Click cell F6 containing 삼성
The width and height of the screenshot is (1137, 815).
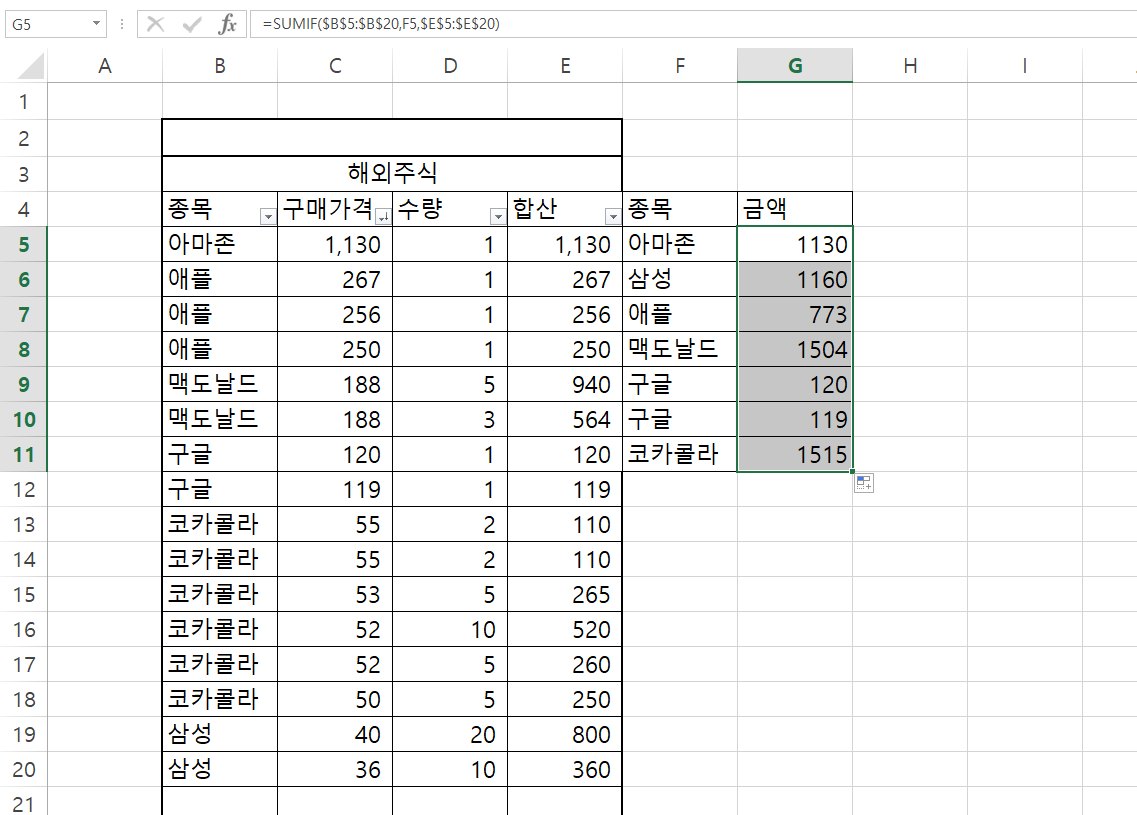tap(680, 279)
